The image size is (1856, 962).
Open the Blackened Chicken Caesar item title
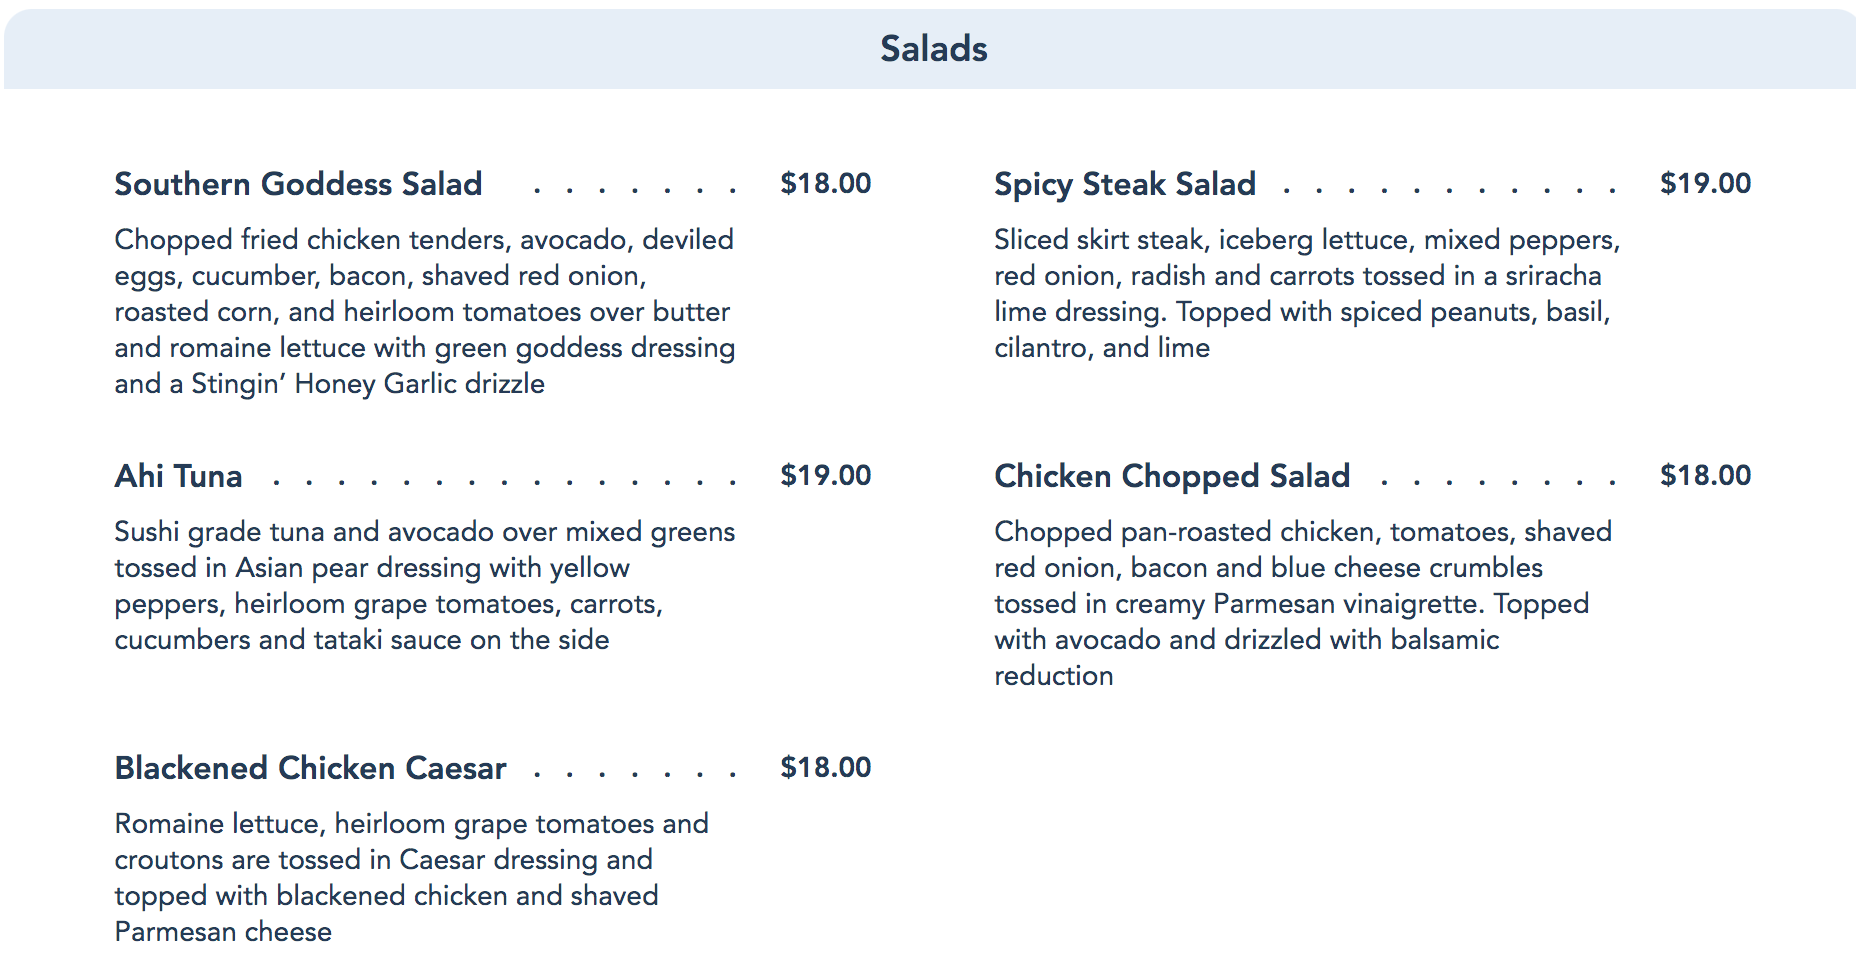click(x=310, y=768)
